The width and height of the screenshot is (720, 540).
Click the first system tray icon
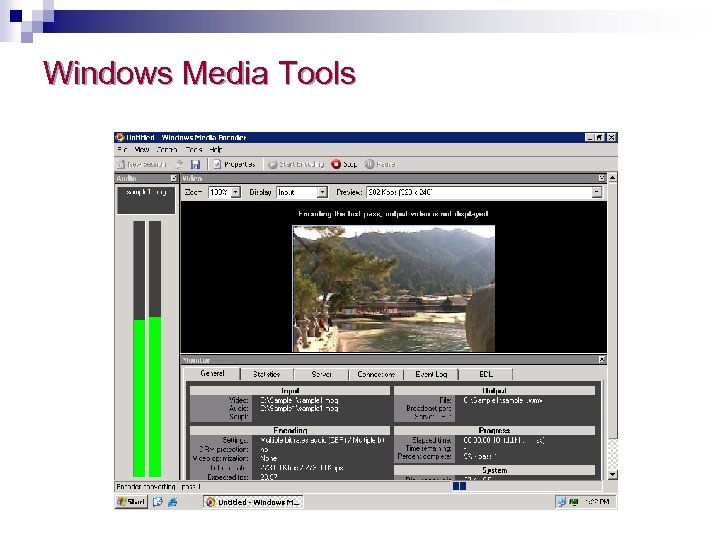[562, 502]
